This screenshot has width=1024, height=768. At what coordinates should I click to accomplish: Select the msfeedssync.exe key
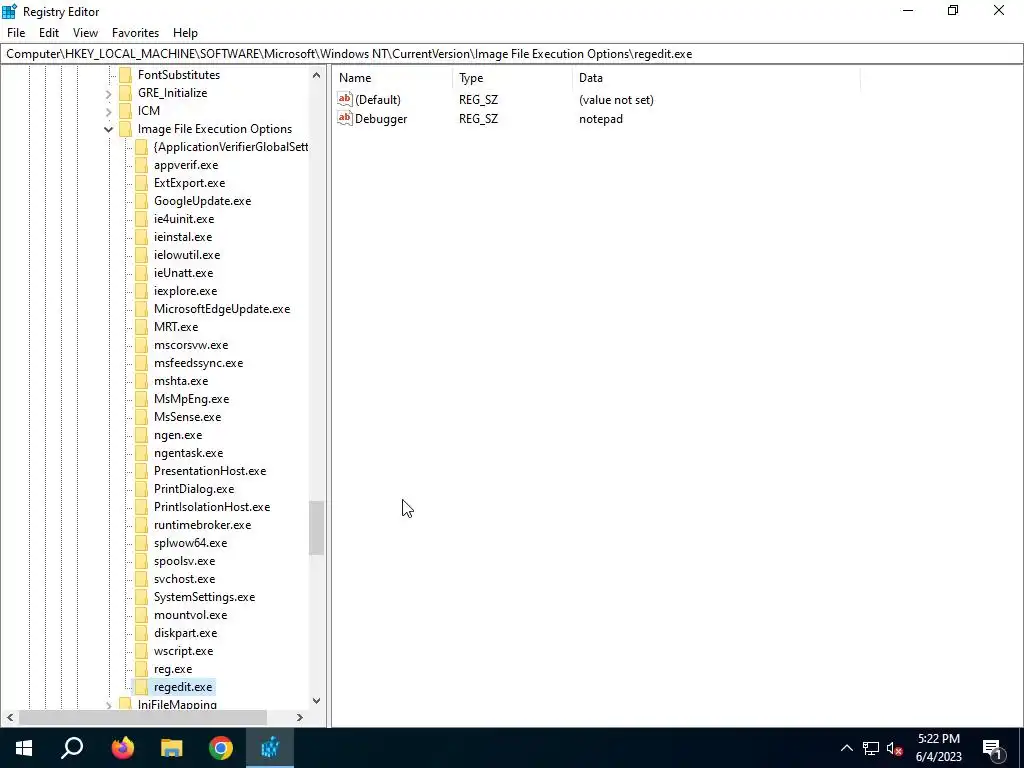[199, 363]
